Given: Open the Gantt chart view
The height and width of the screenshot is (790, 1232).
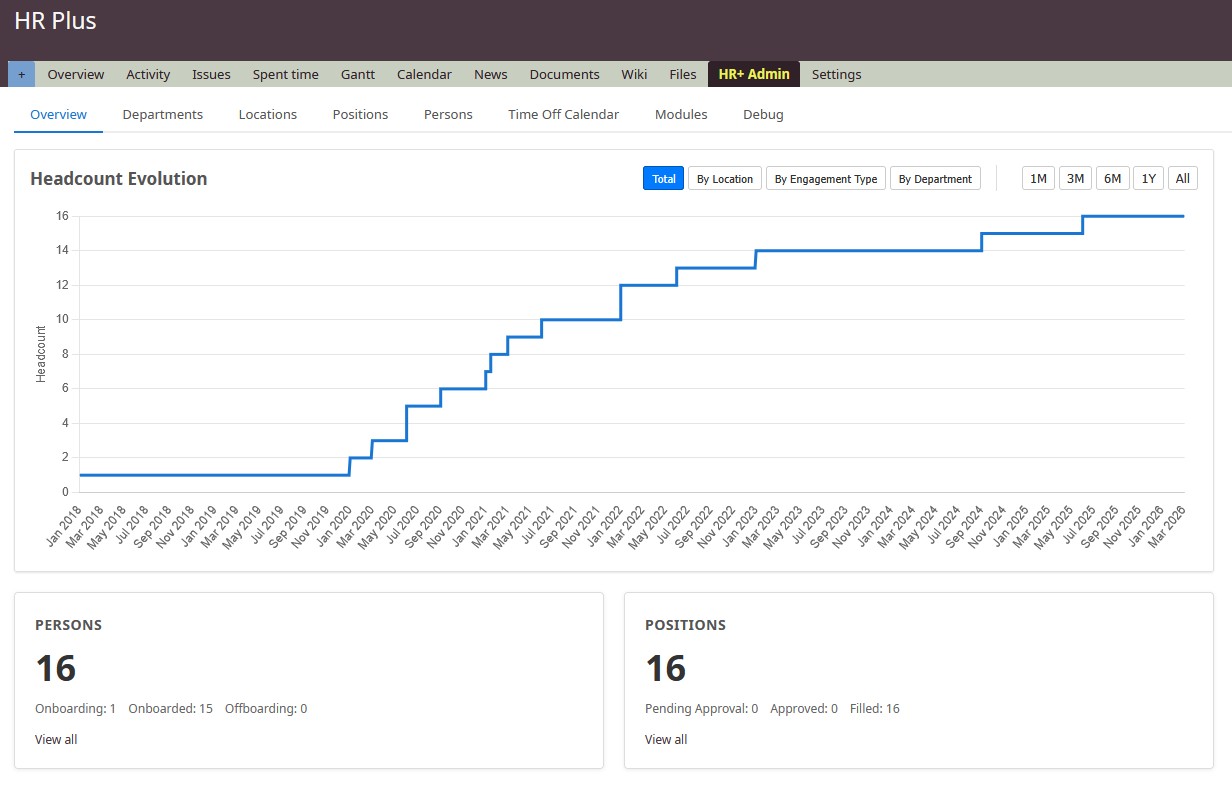Looking at the screenshot, I should 357,73.
